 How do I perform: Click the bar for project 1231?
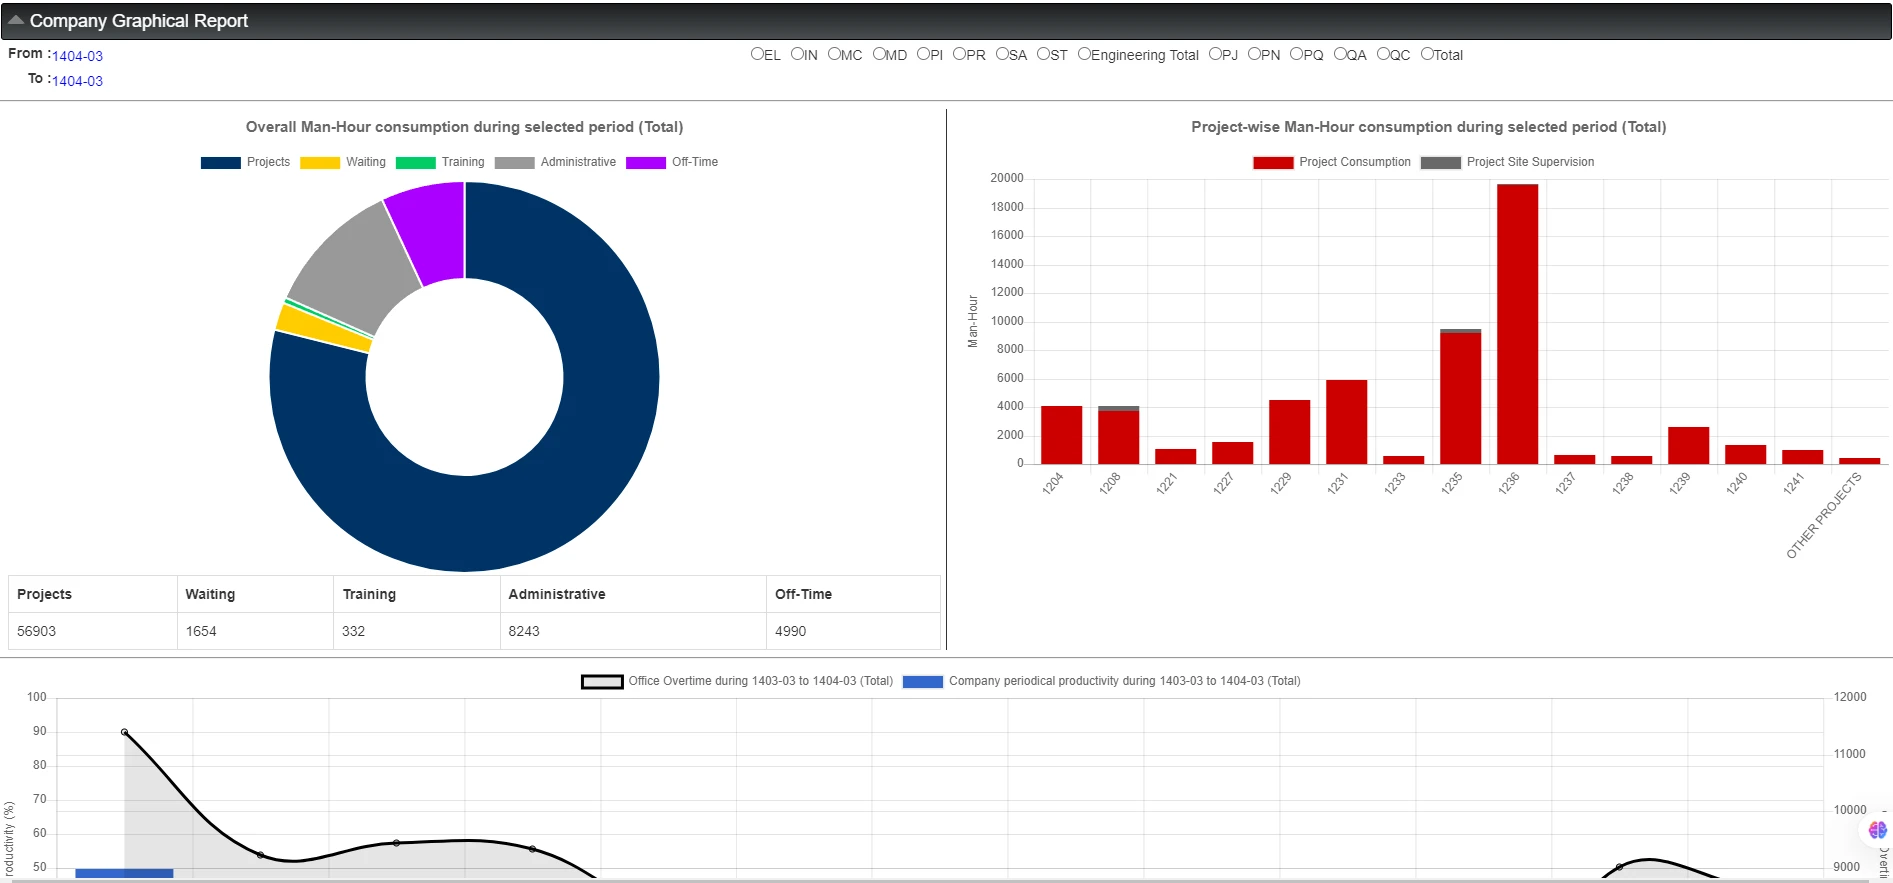coord(1346,422)
